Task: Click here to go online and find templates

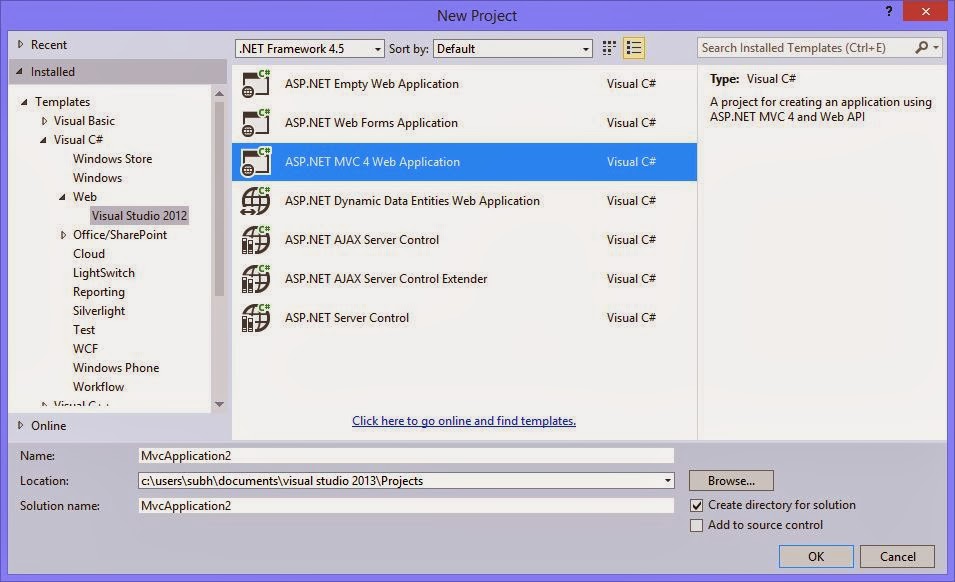Action: 463,420
